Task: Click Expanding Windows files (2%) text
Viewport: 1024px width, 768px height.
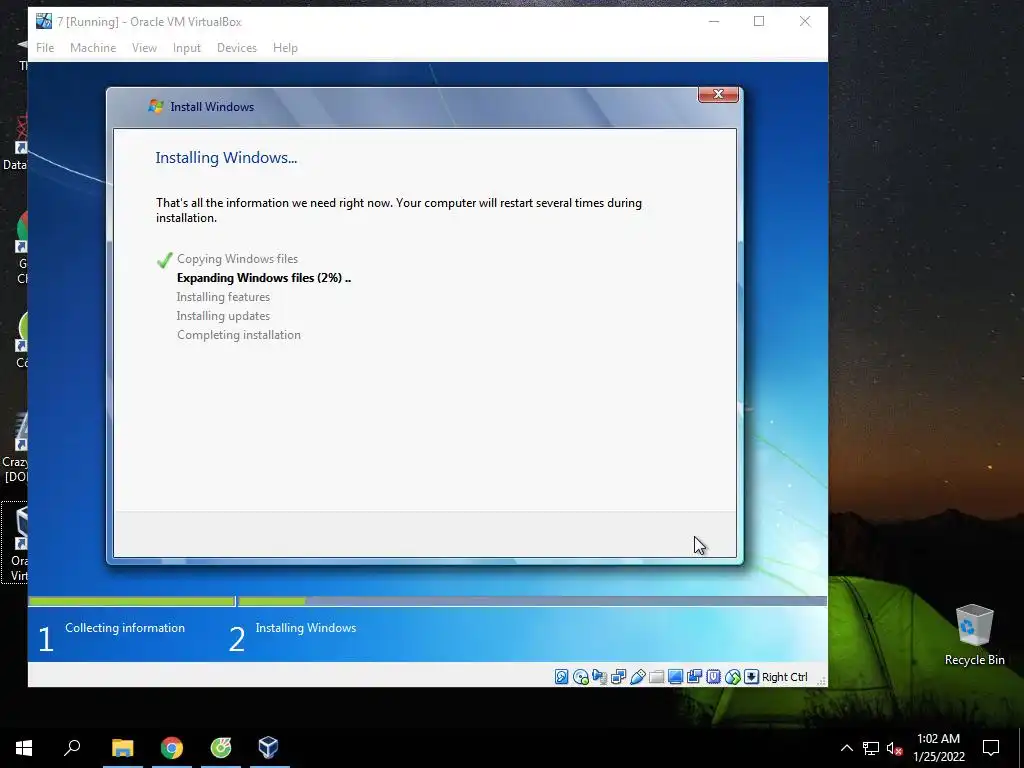Action: click(264, 278)
